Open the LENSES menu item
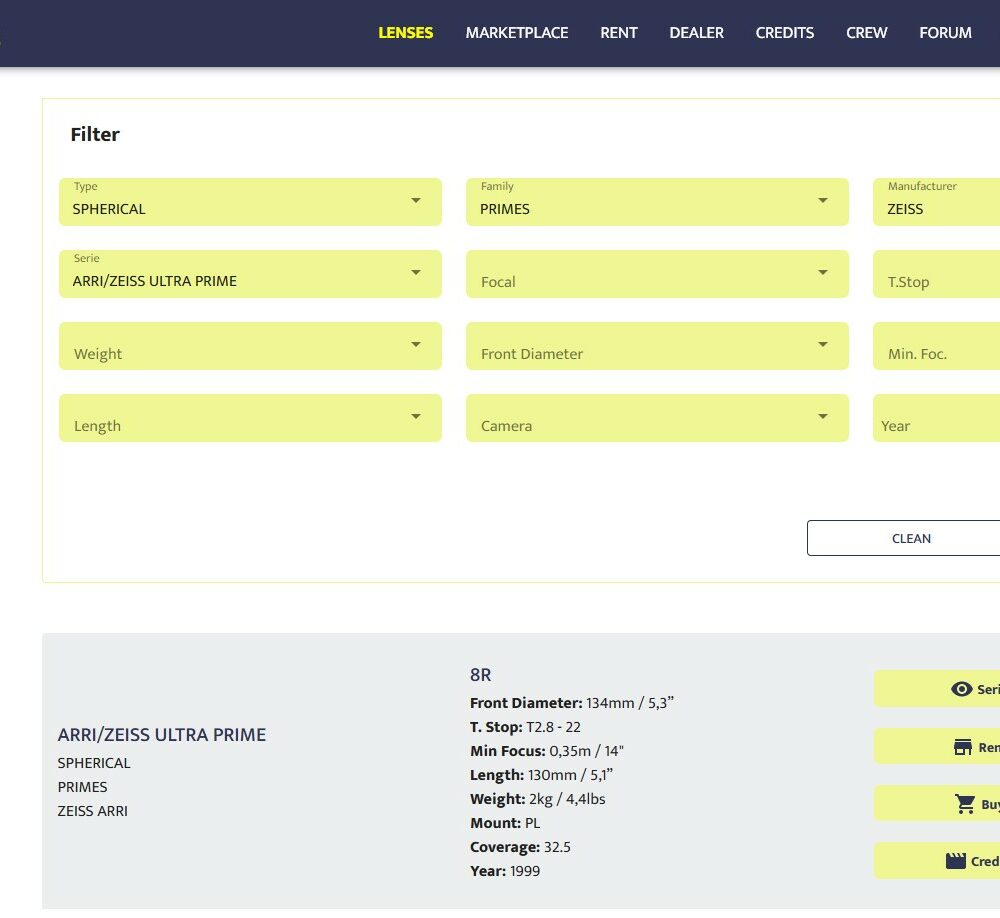 click(x=406, y=33)
